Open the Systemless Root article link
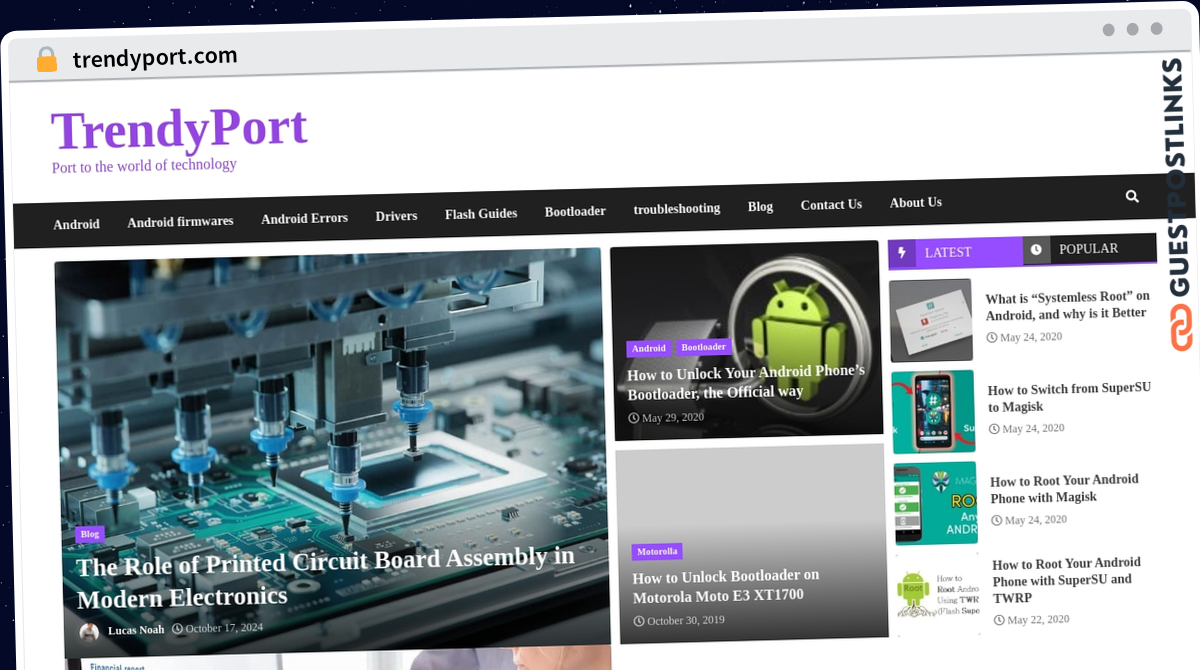The image size is (1200, 670). pyautogui.click(x=1067, y=306)
